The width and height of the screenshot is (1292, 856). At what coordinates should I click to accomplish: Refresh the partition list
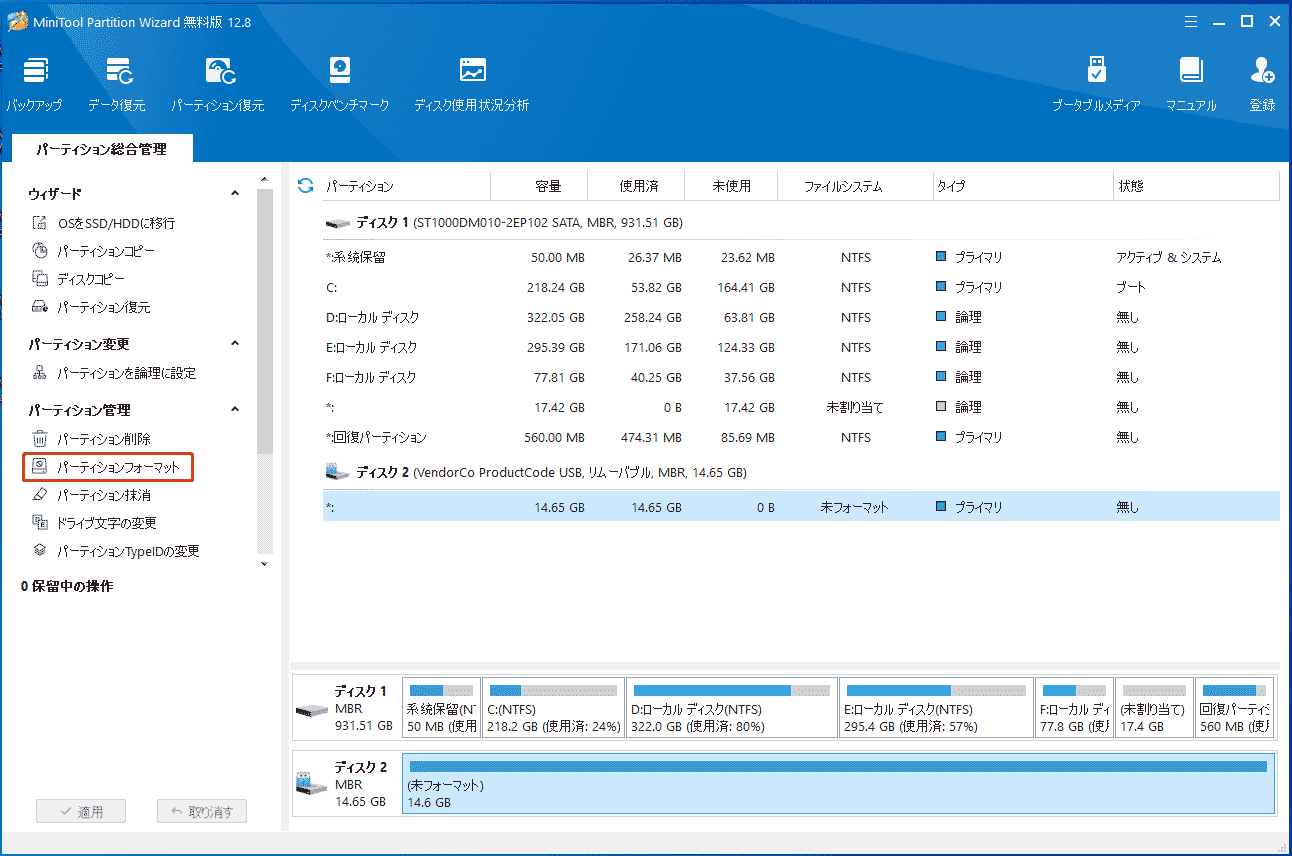(x=306, y=186)
